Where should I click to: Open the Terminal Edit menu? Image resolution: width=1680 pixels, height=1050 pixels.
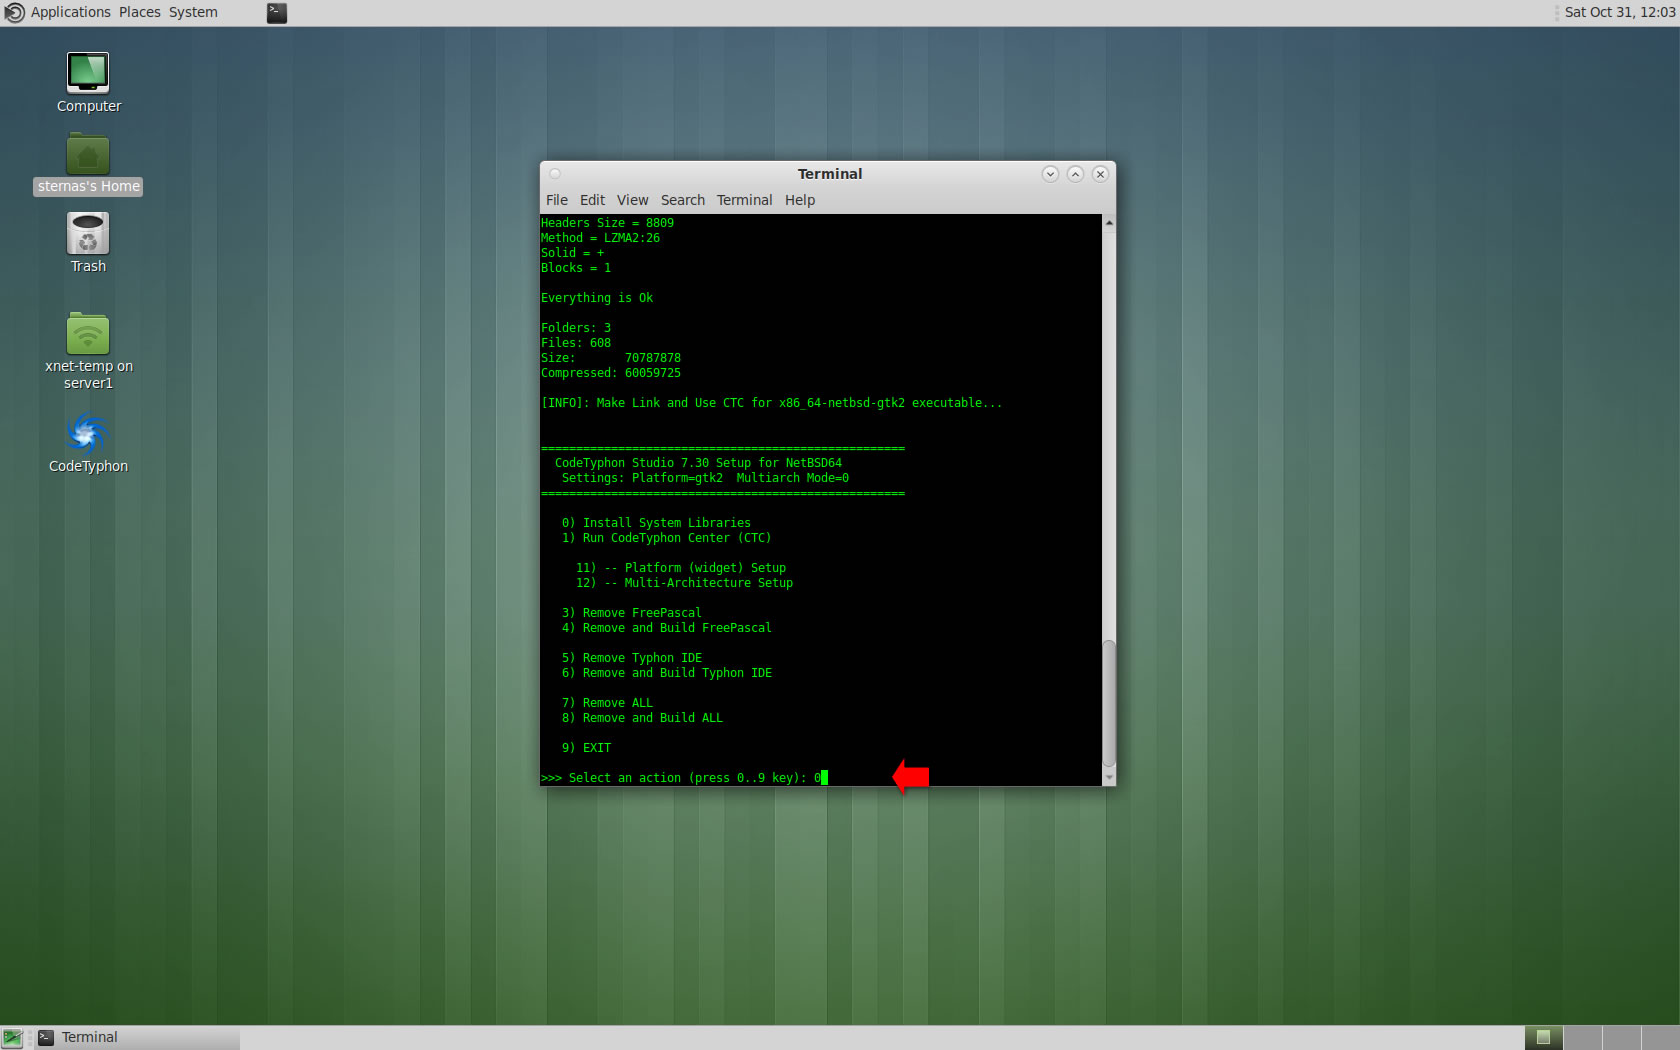[592, 200]
